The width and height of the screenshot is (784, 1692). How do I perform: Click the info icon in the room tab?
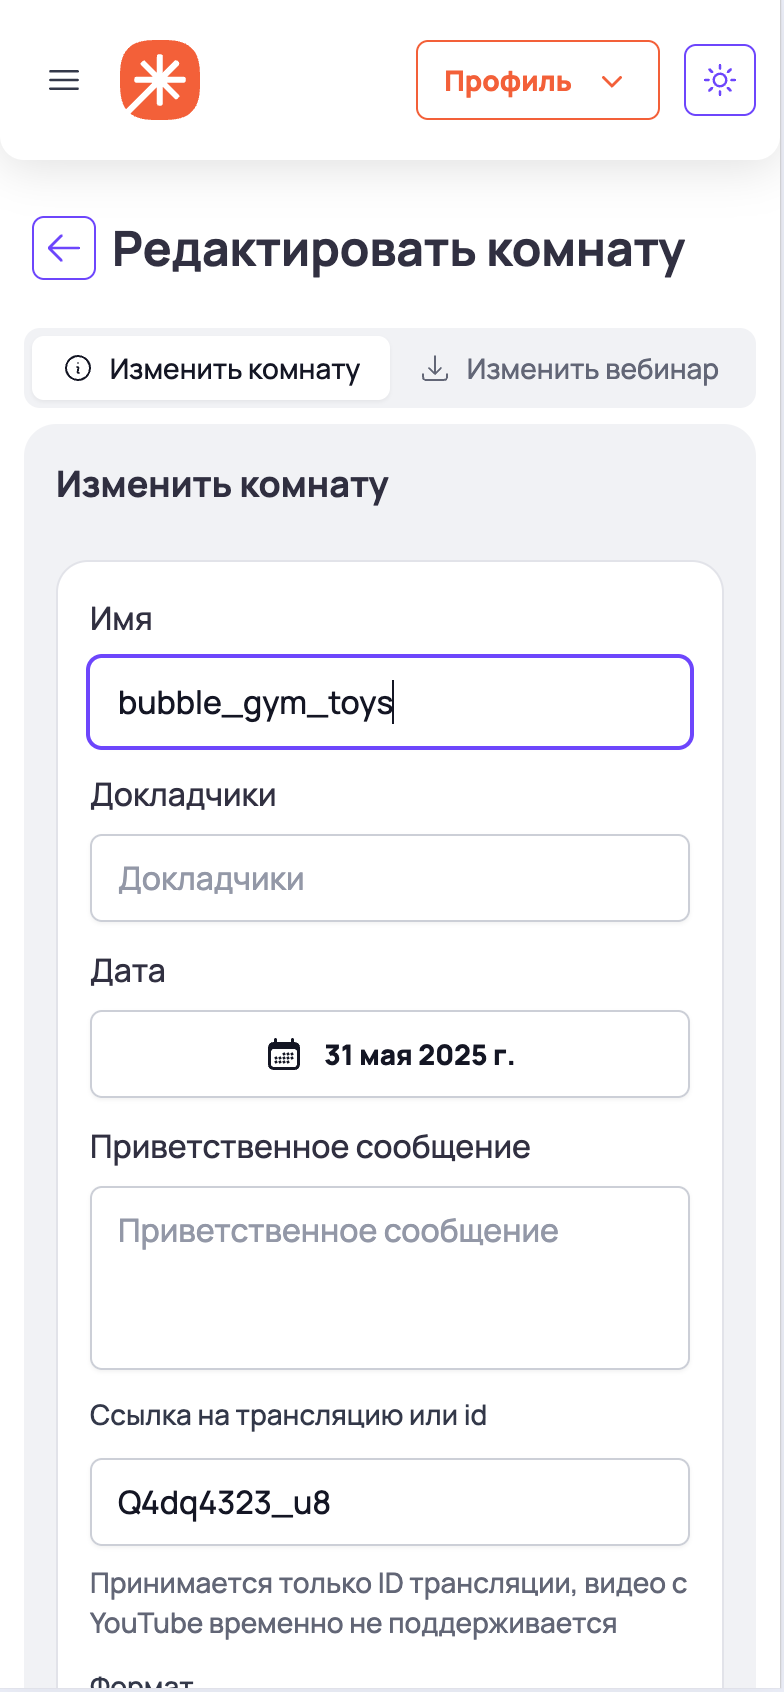point(78,369)
